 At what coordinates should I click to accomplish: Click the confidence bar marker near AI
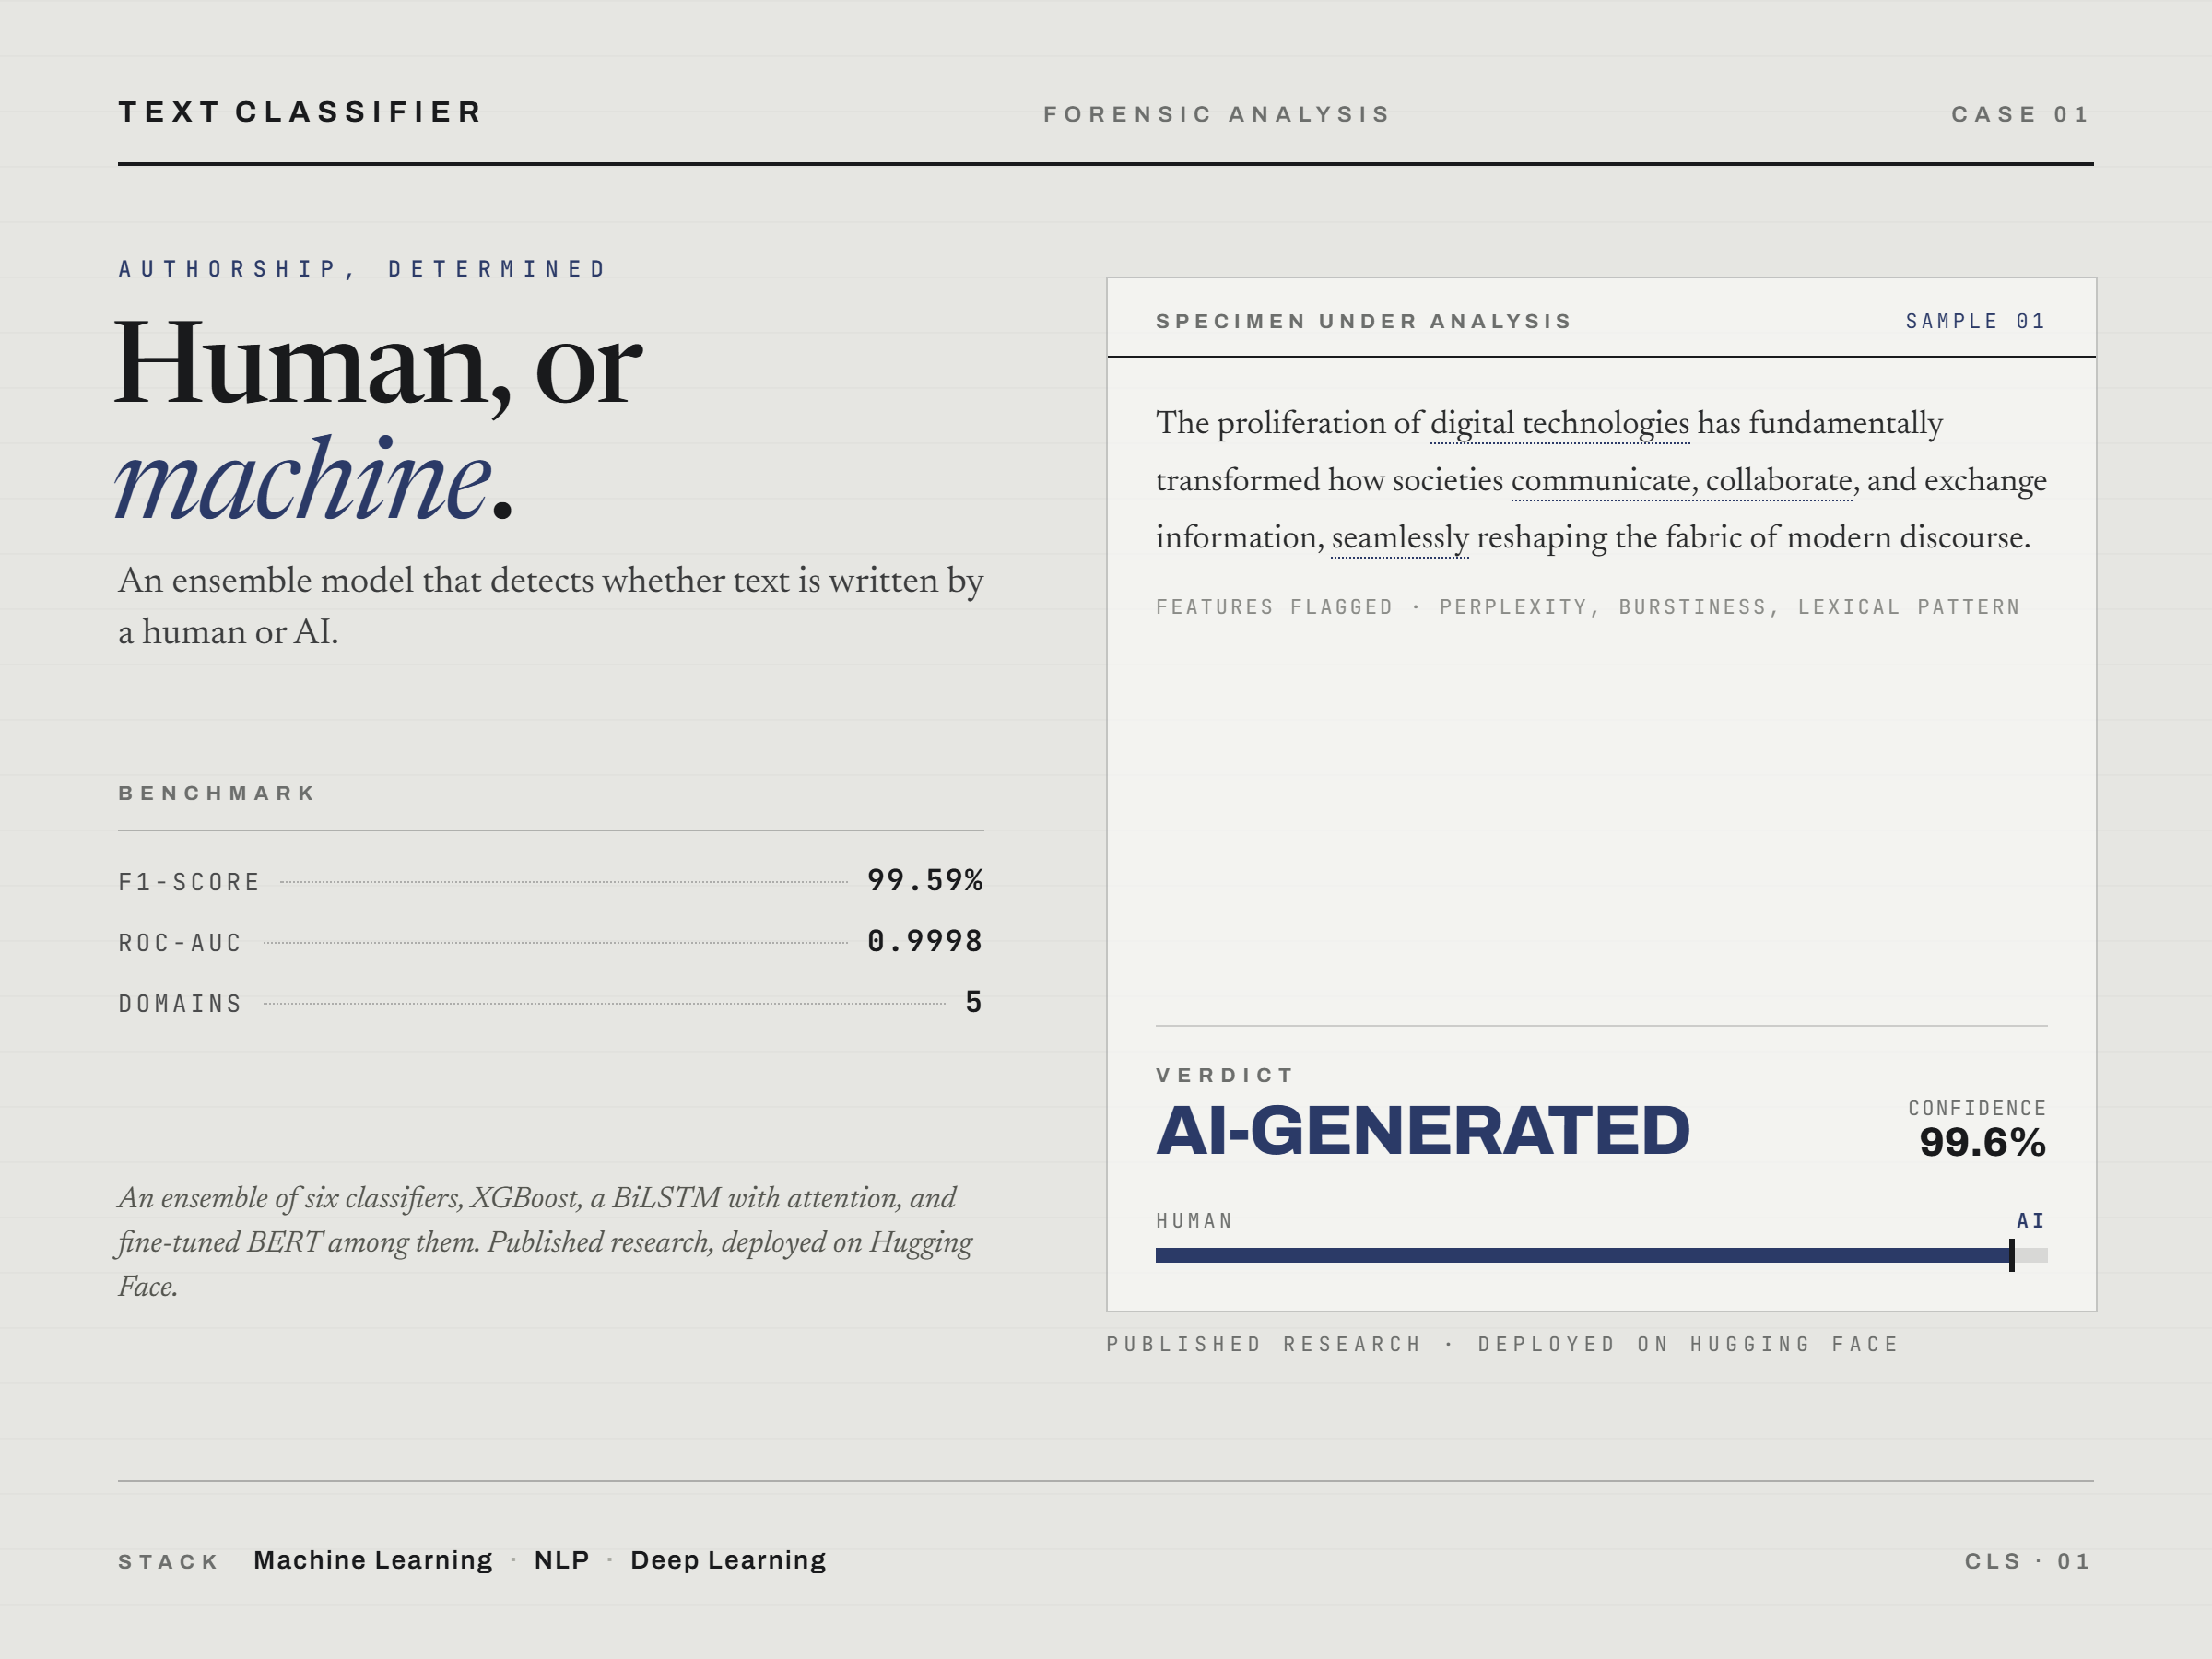pos(2012,1255)
